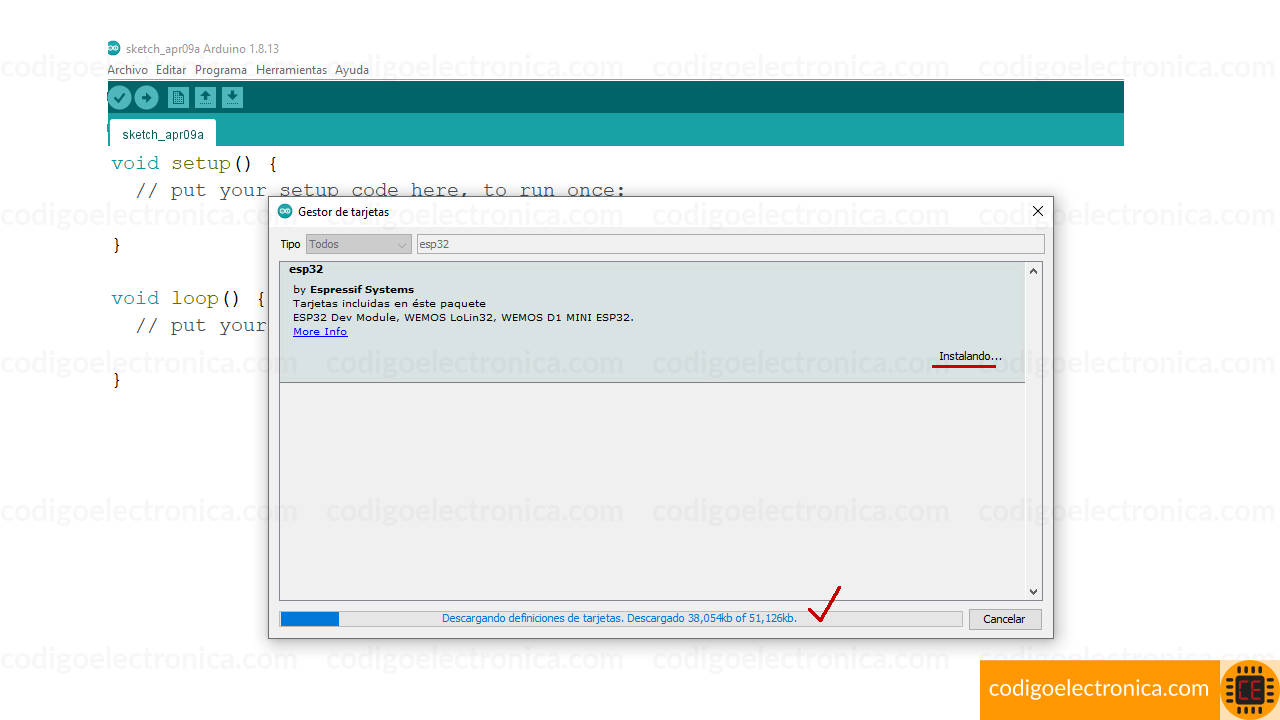Select the esp32 package title
The width and height of the screenshot is (1280, 720).
[306, 269]
